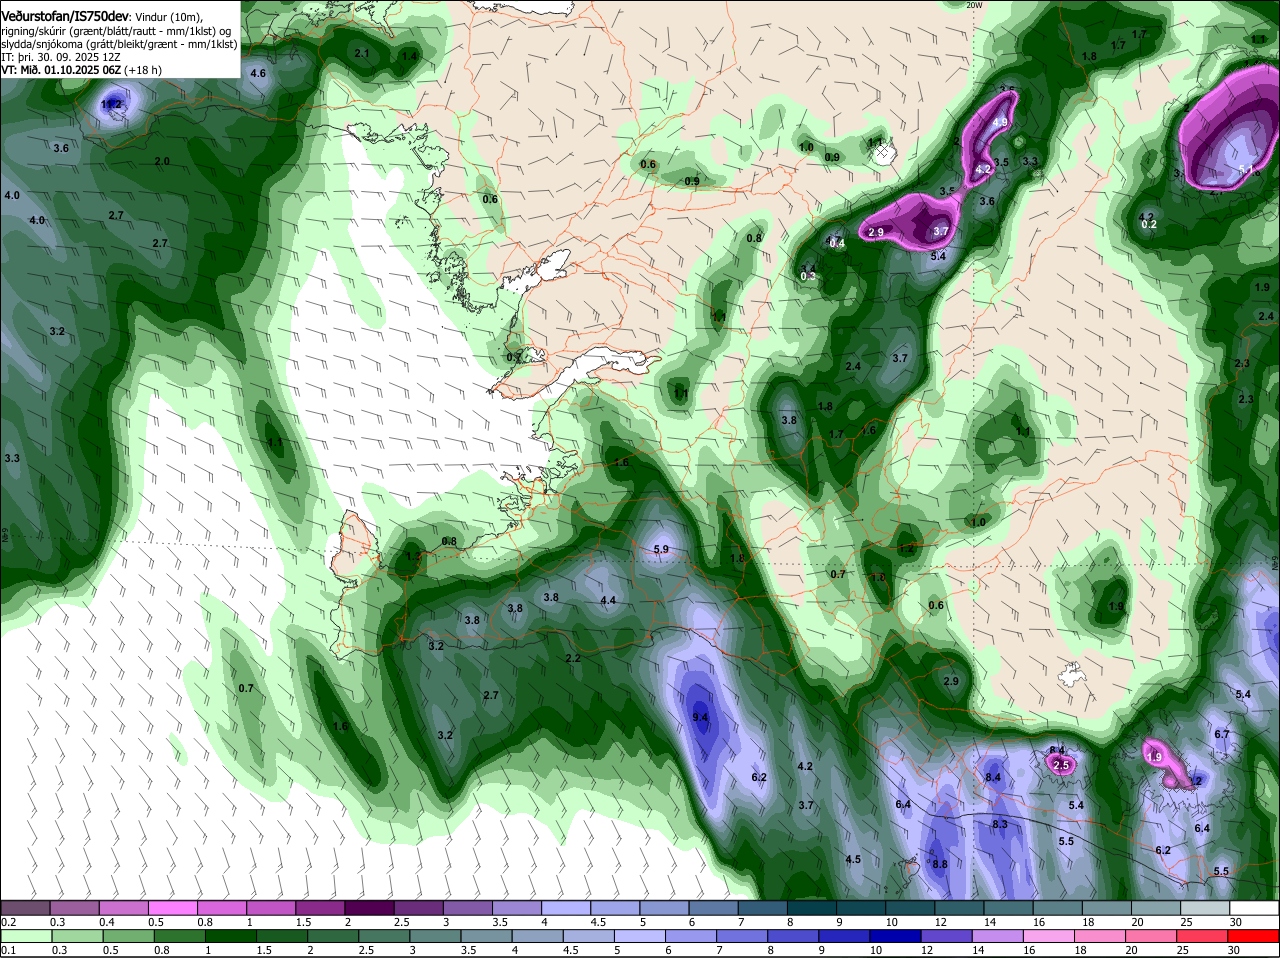This screenshot has width=1280, height=958.
Task: Click the white 30 swatch in the upper legend
Action: click(x=1255, y=908)
